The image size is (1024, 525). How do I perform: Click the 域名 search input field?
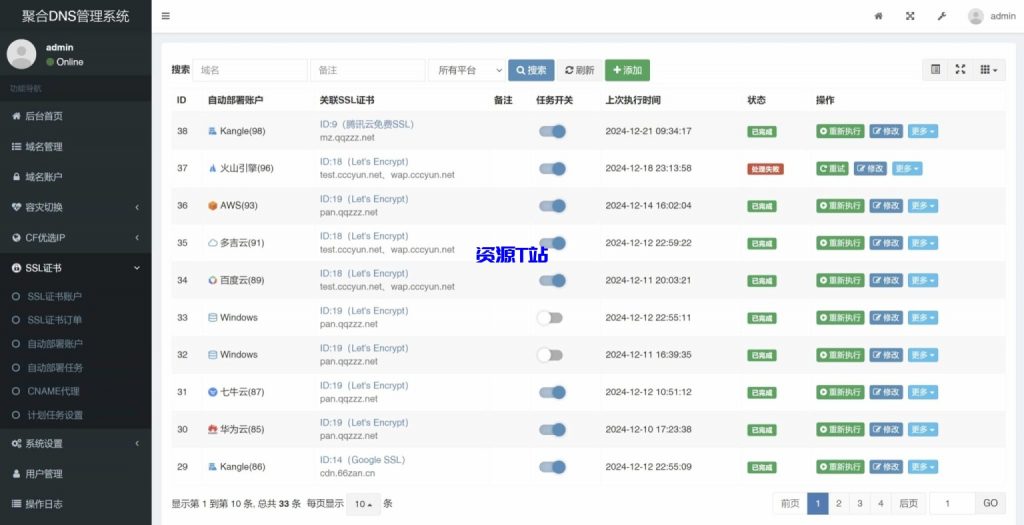pos(249,70)
